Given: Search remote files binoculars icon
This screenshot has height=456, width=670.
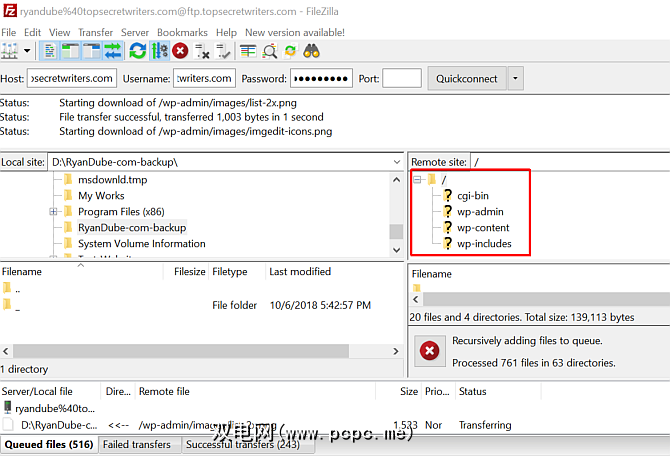Looking at the screenshot, I should click(x=311, y=51).
